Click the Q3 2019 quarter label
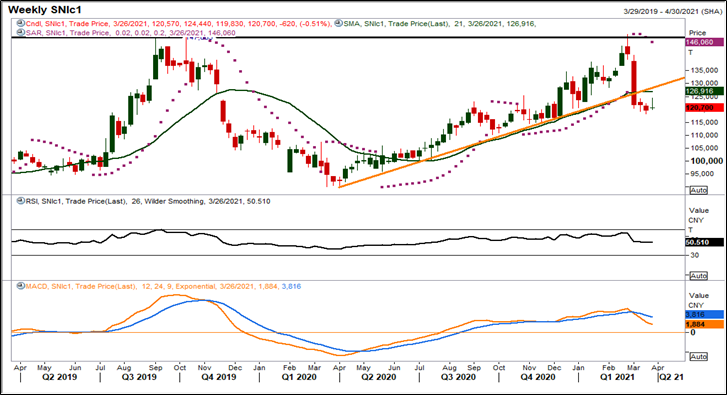The height and width of the screenshot is (395, 727). tap(139, 377)
